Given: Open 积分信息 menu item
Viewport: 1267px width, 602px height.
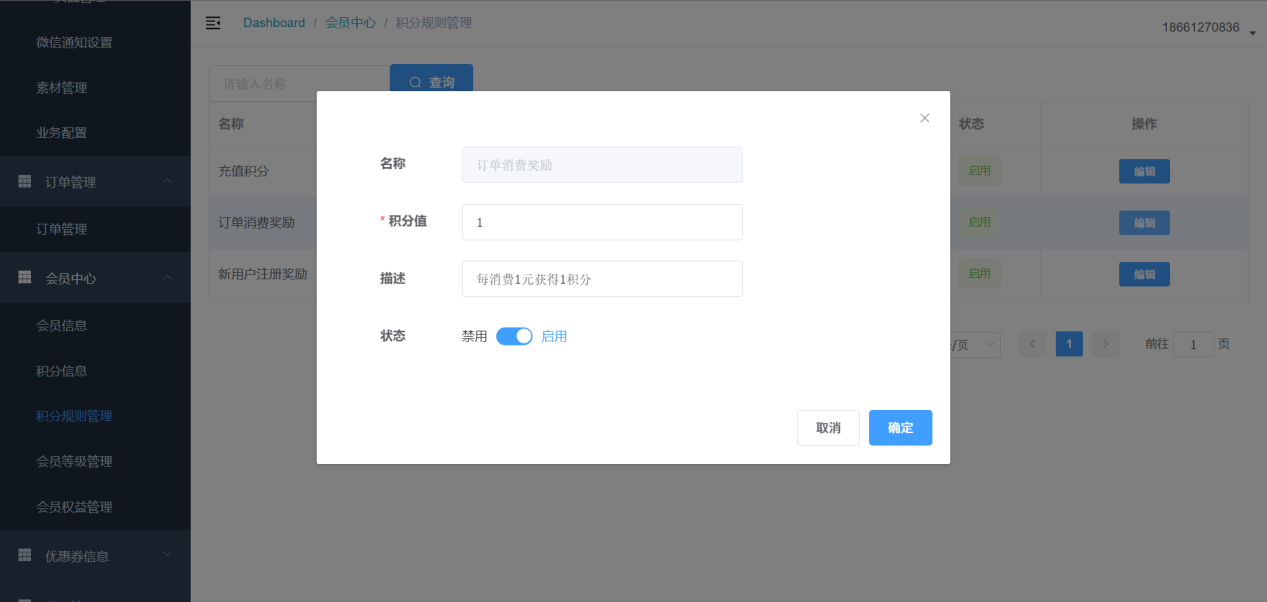Looking at the screenshot, I should (x=62, y=371).
